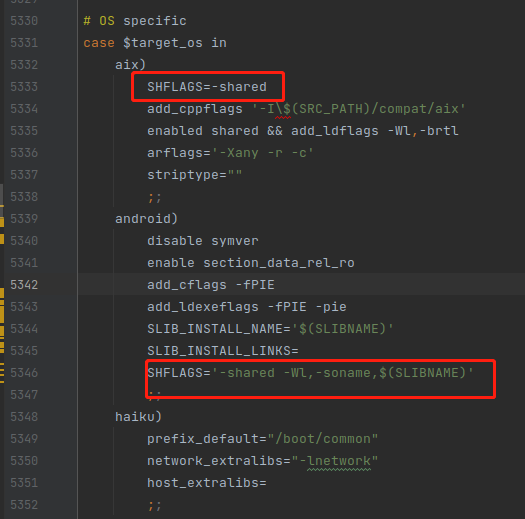
Task: Click the add_cppflags compat/aix line
Action: [x=306, y=109]
